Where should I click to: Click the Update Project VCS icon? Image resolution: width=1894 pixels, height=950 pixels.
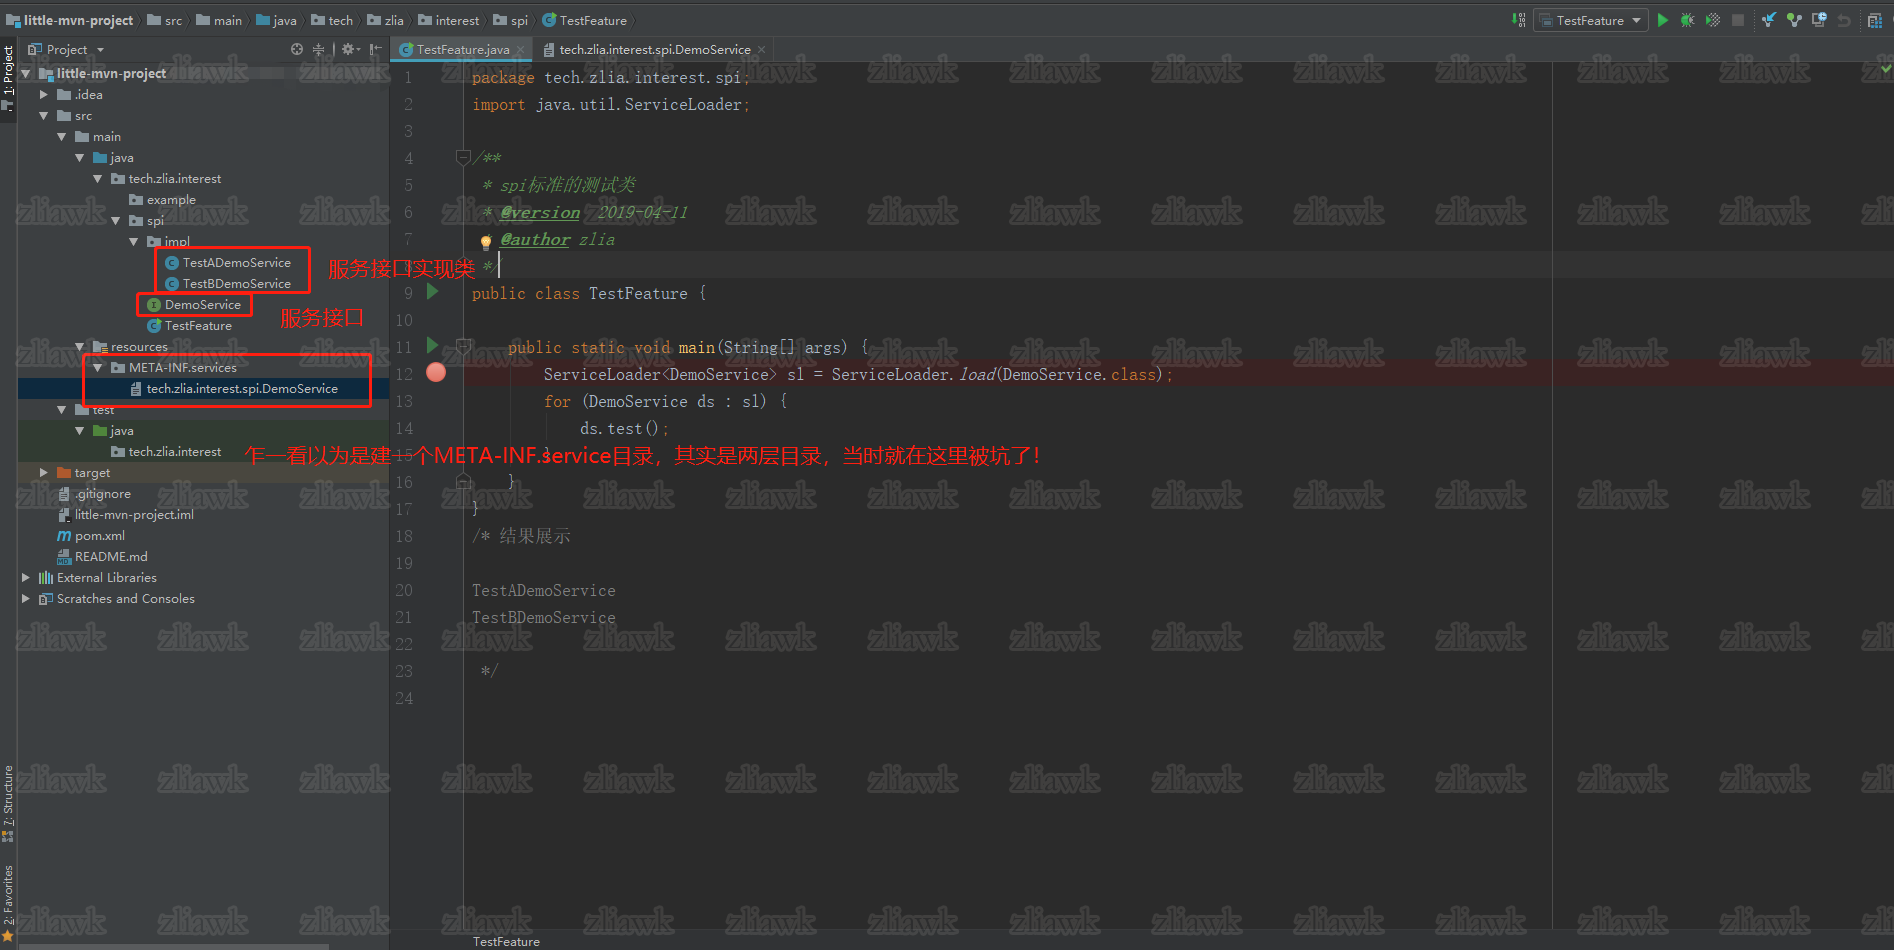pyautogui.click(x=1769, y=20)
